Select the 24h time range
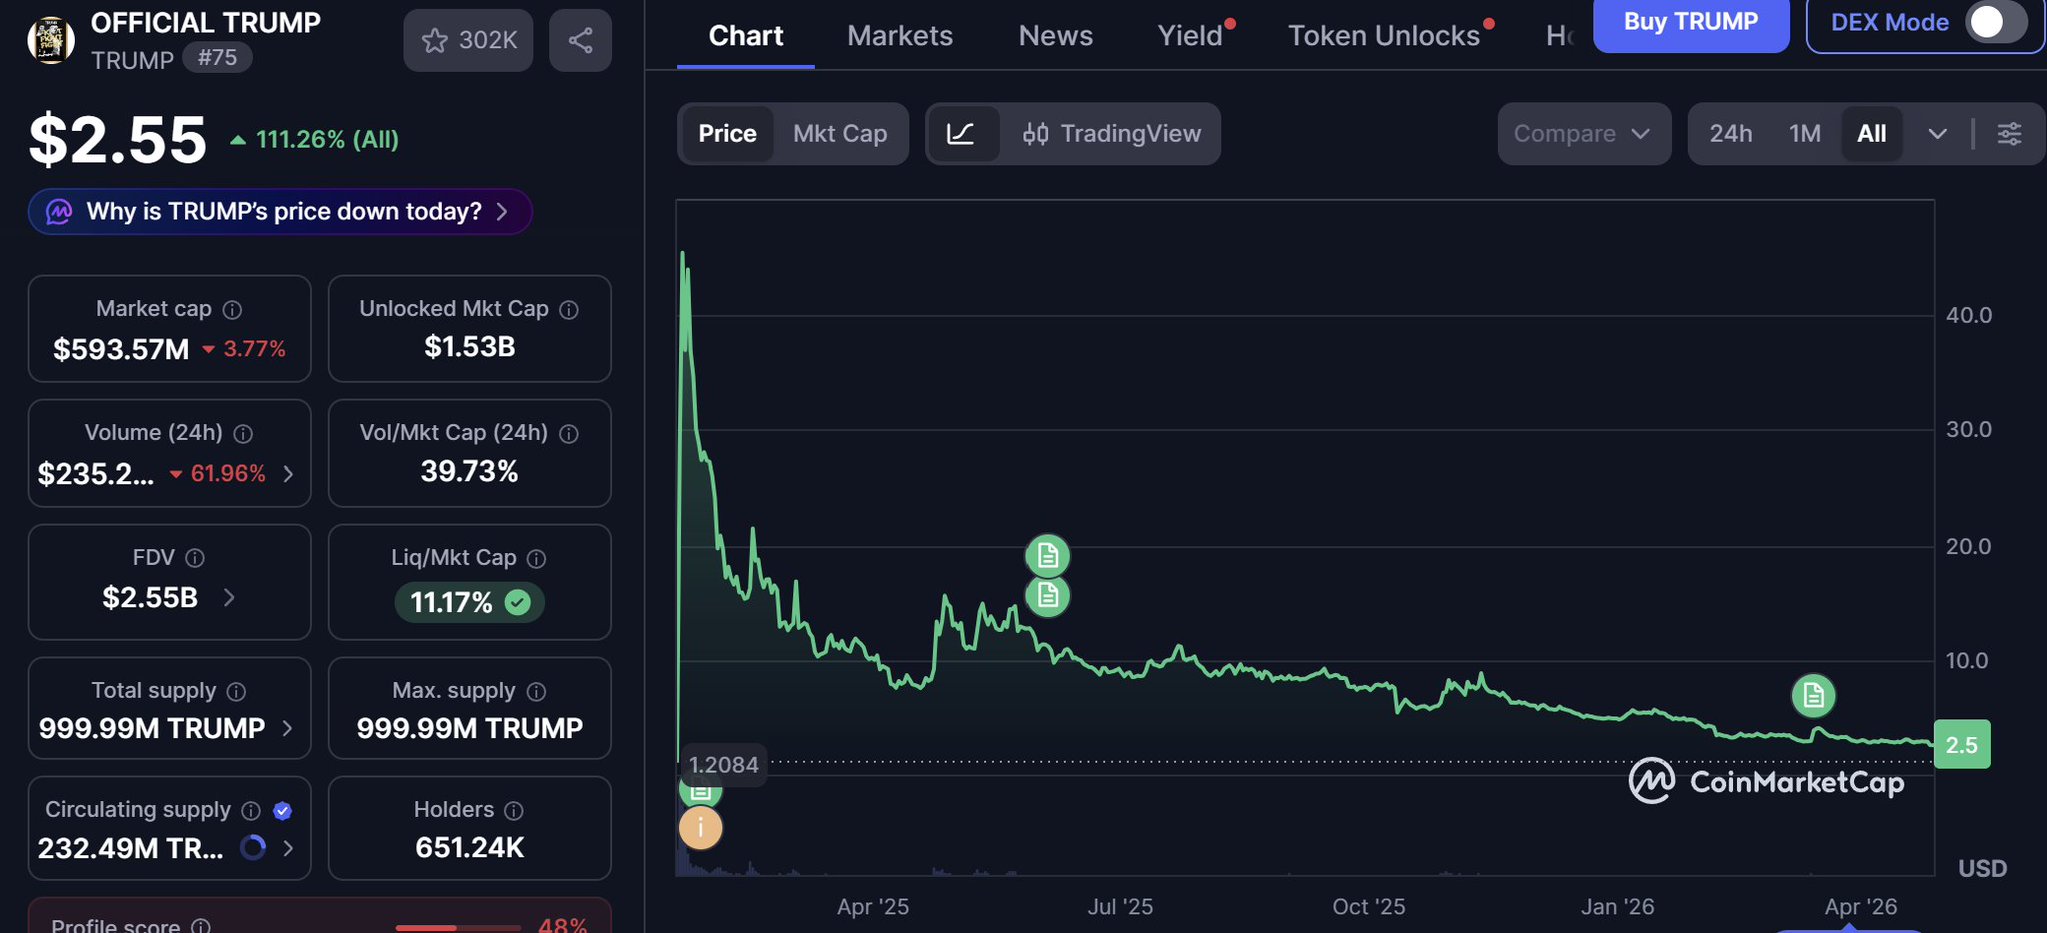2047x933 pixels. point(1730,133)
